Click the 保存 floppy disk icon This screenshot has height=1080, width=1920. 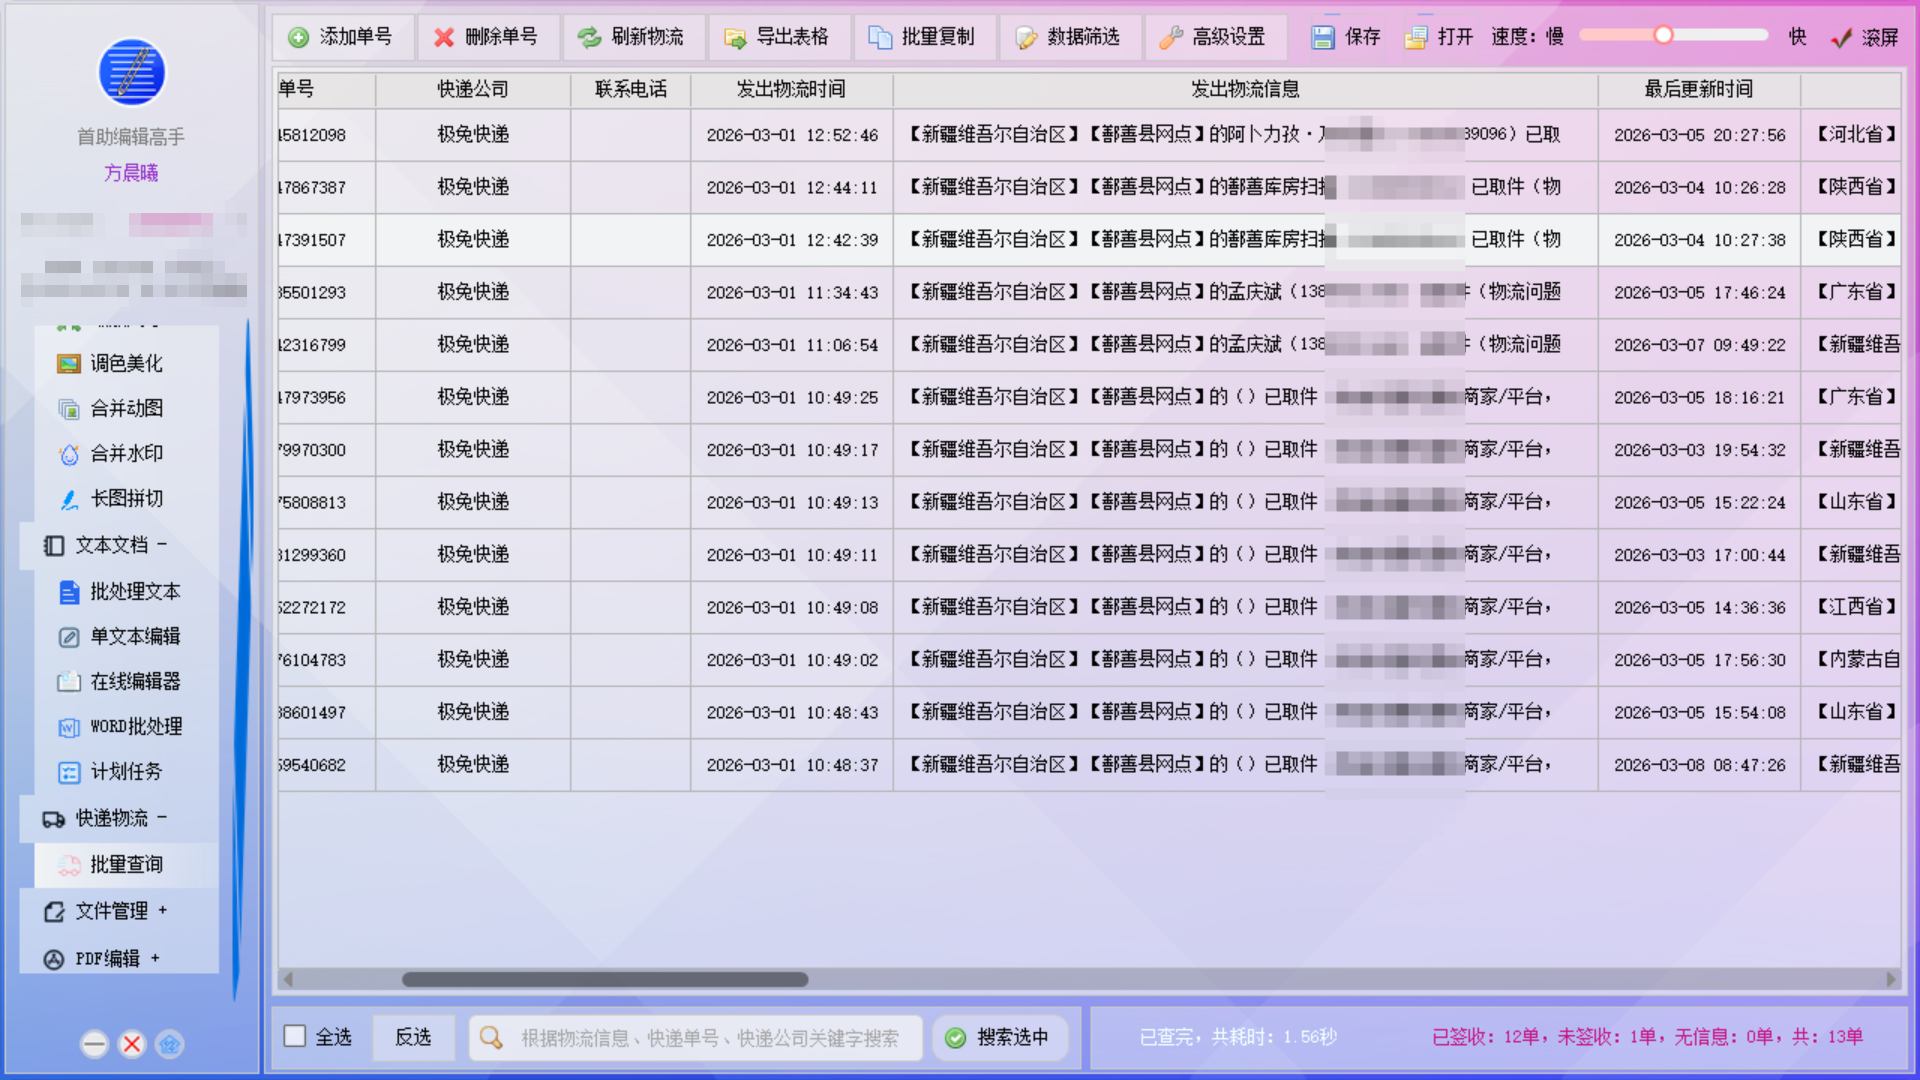1323,38
